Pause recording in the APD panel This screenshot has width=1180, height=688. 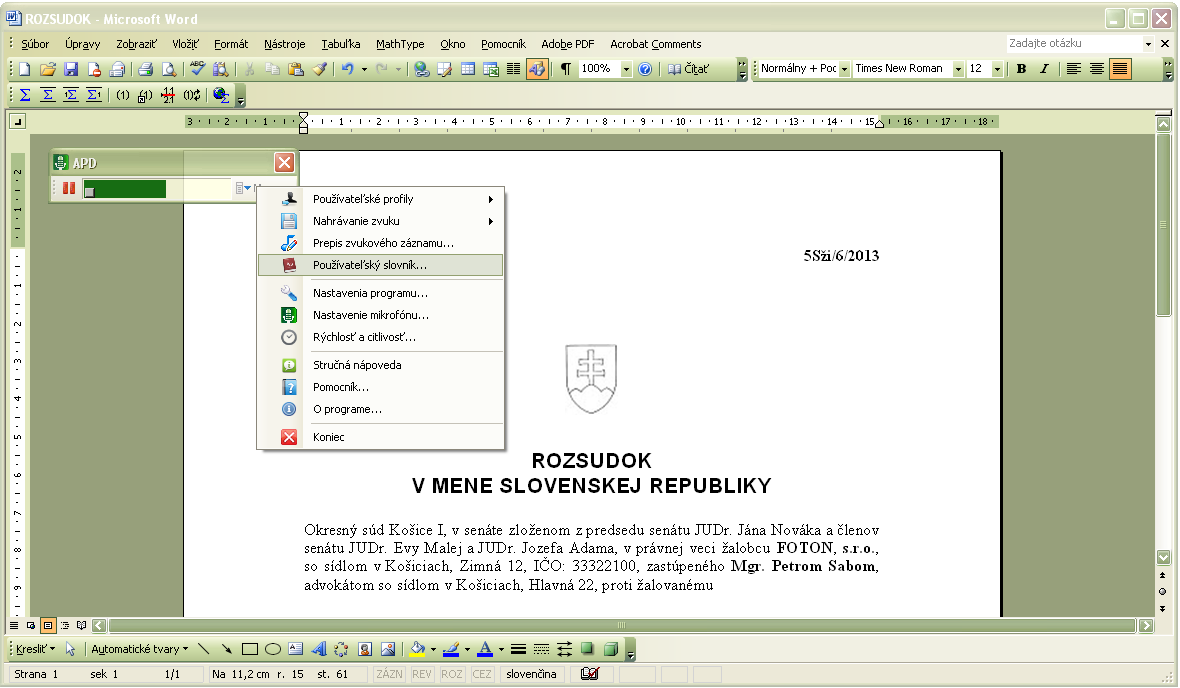pos(70,188)
